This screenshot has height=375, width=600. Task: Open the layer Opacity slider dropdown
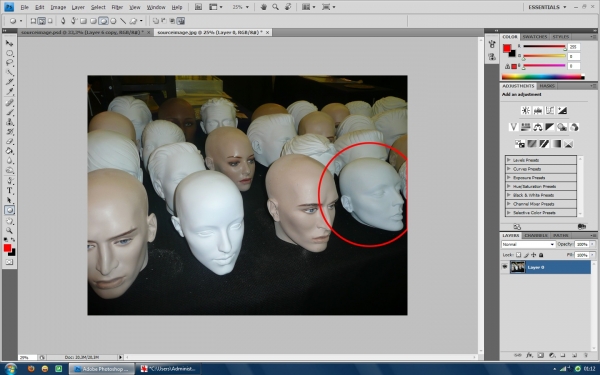[x=592, y=244]
